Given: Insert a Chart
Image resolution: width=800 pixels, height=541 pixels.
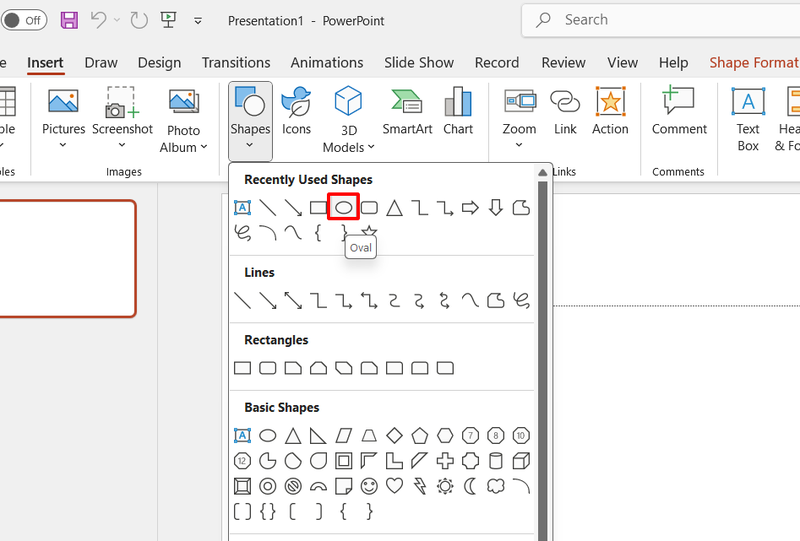Looking at the screenshot, I should point(458,112).
